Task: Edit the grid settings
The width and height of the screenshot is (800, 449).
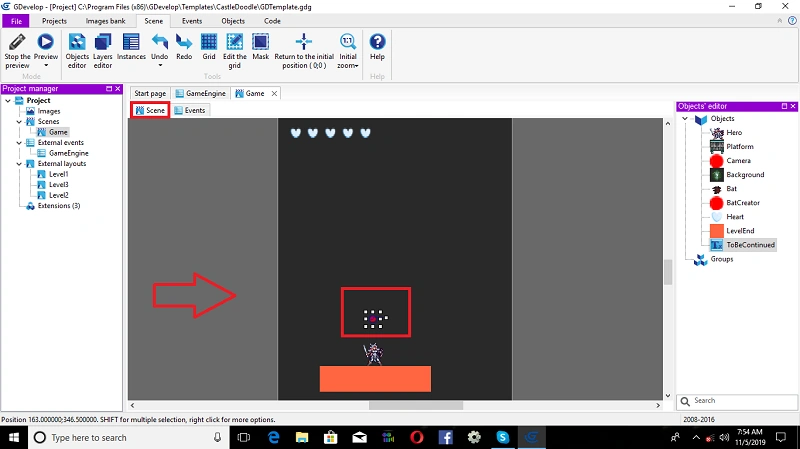Action: [234, 51]
